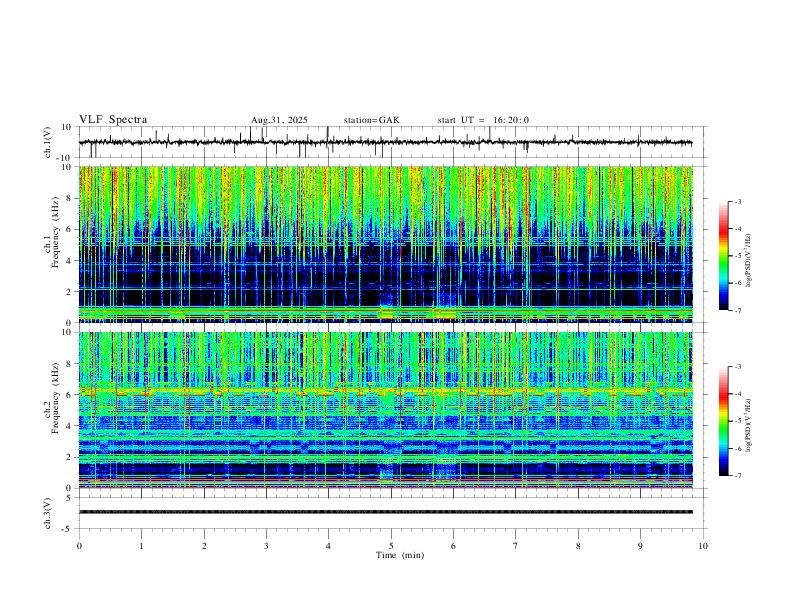Screen dimensions: 792x612
Task: Click inside the ch.2 spectrogram panel
Action: (x=385, y=410)
